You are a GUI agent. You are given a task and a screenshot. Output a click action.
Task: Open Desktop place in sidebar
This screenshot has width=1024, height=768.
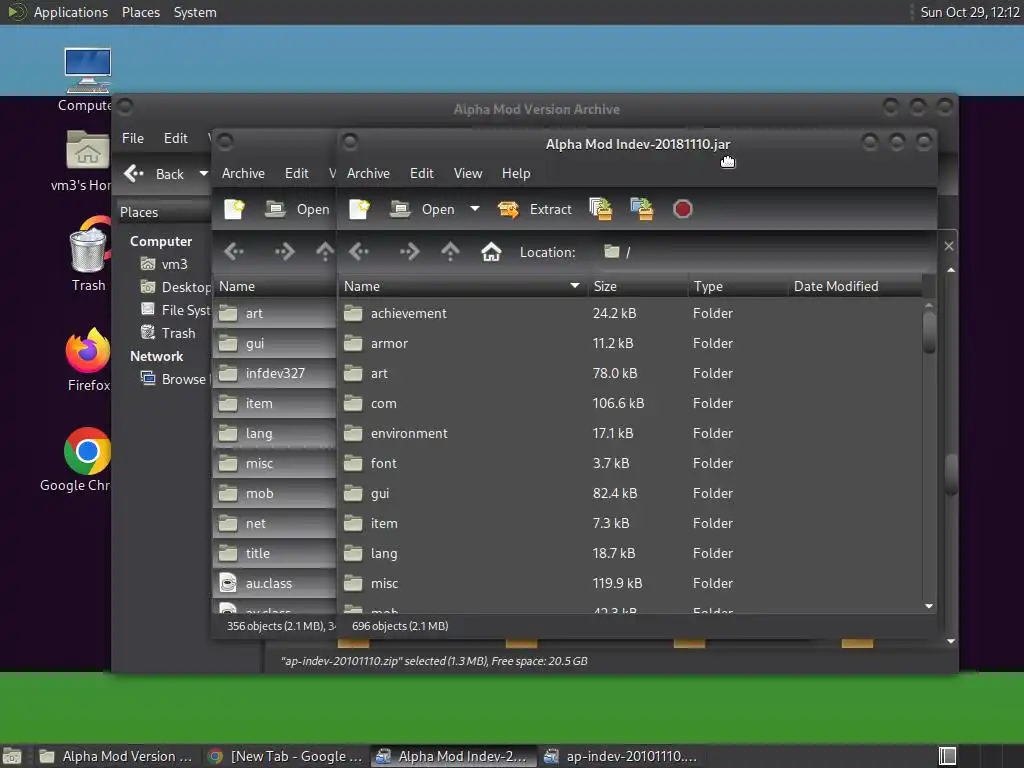pyautogui.click(x=176, y=287)
